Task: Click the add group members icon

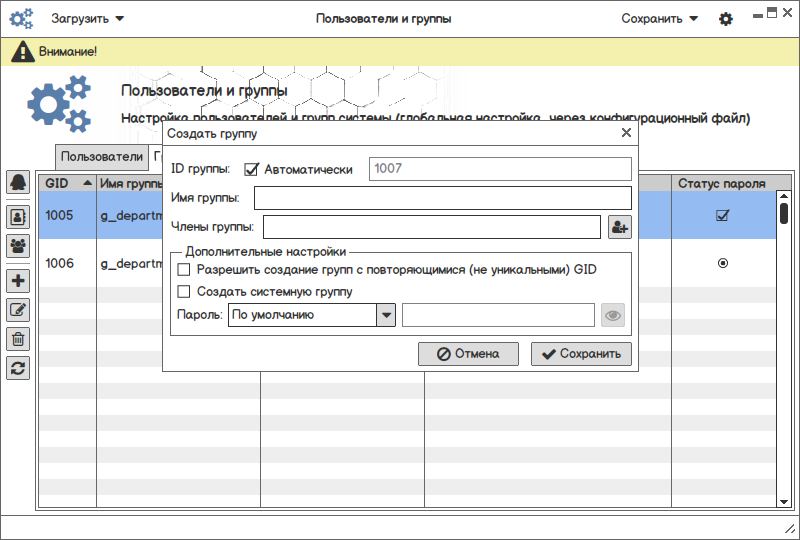Action: [619, 228]
